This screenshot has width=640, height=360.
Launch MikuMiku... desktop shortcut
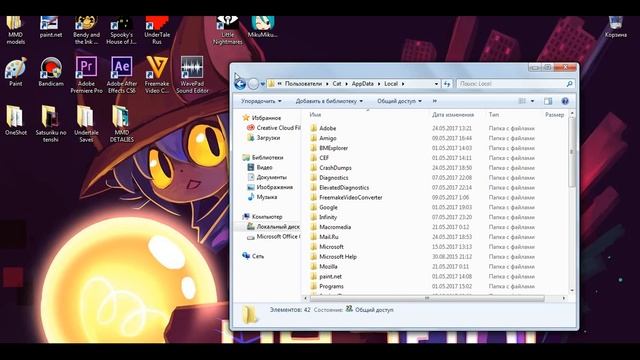(262, 28)
